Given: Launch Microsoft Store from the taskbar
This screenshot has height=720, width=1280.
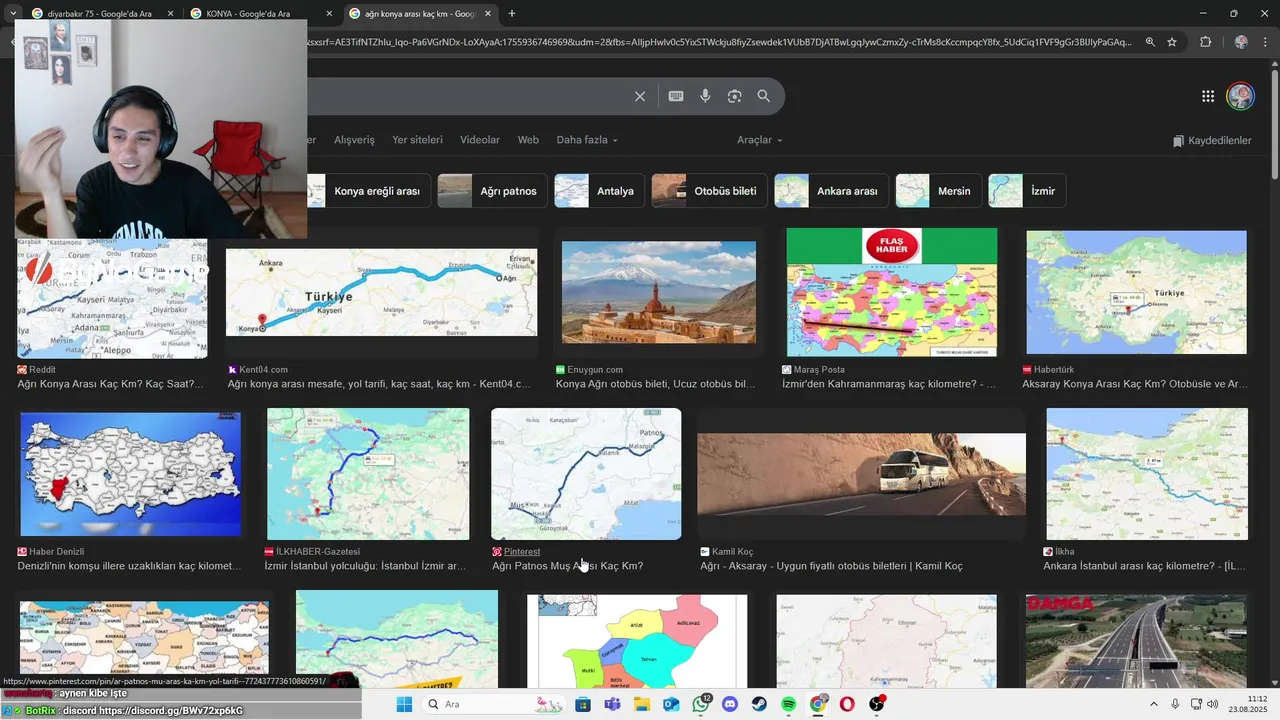Looking at the screenshot, I should (x=583, y=704).
